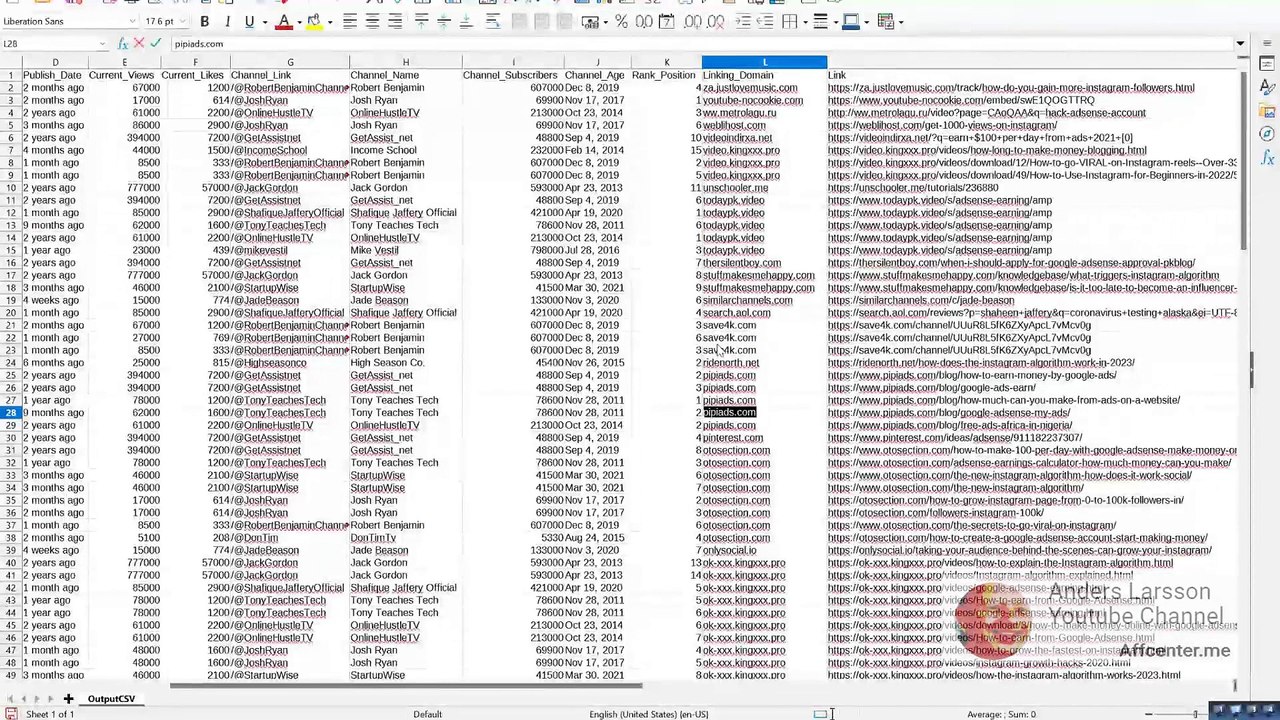Open the border style tool
The width and height of the screenshot is (1280, 720).
pos(821,21)
